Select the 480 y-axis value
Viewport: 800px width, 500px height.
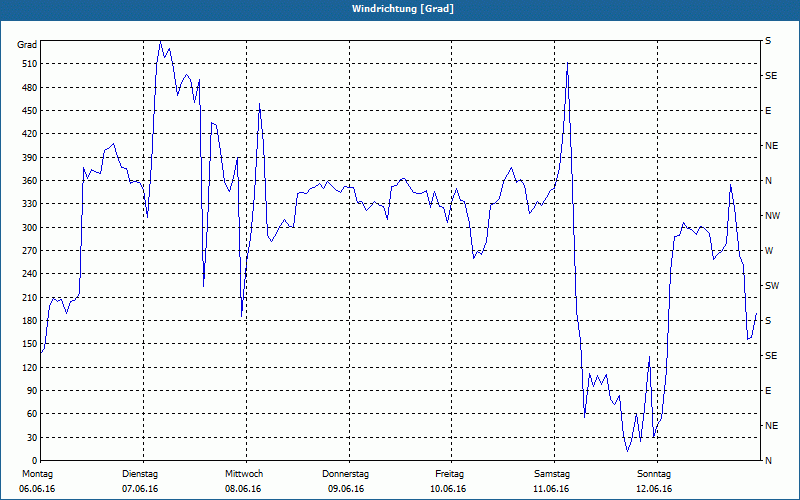click(x=30, y=88)
